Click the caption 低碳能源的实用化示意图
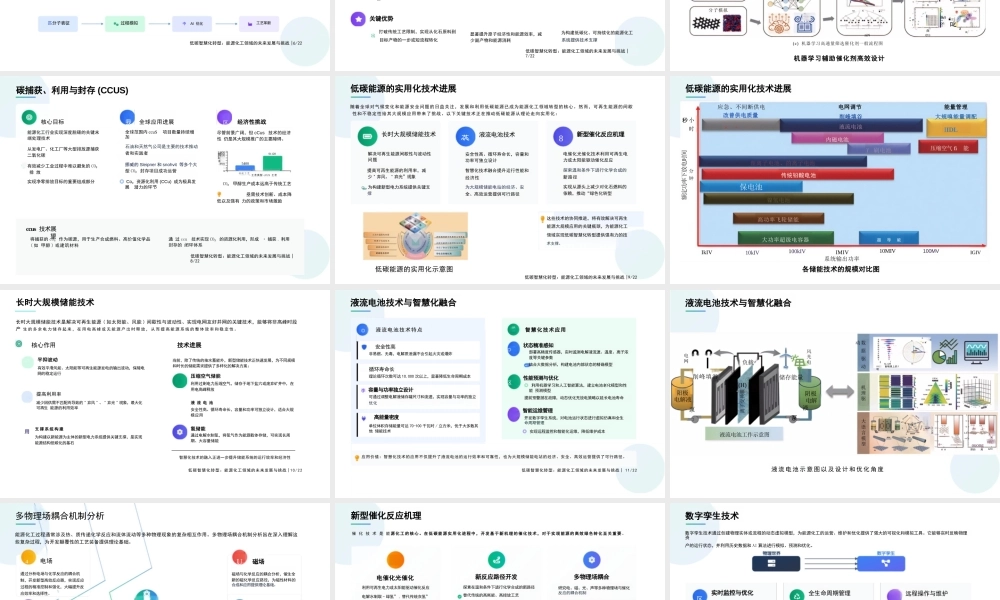 (414, 269)
